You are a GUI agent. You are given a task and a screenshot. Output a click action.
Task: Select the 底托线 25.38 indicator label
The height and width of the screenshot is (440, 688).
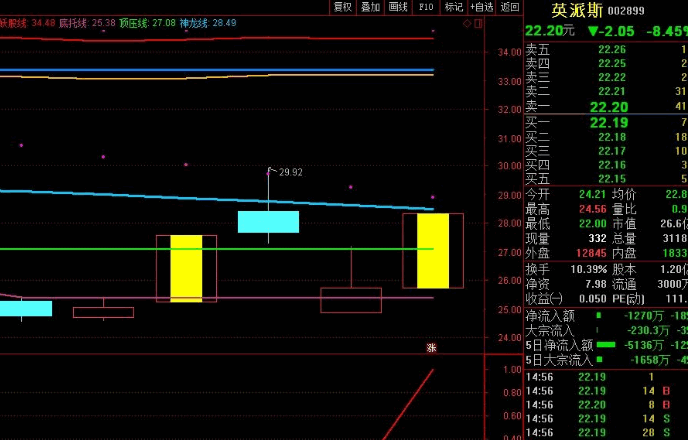click(x=87, y=23)
